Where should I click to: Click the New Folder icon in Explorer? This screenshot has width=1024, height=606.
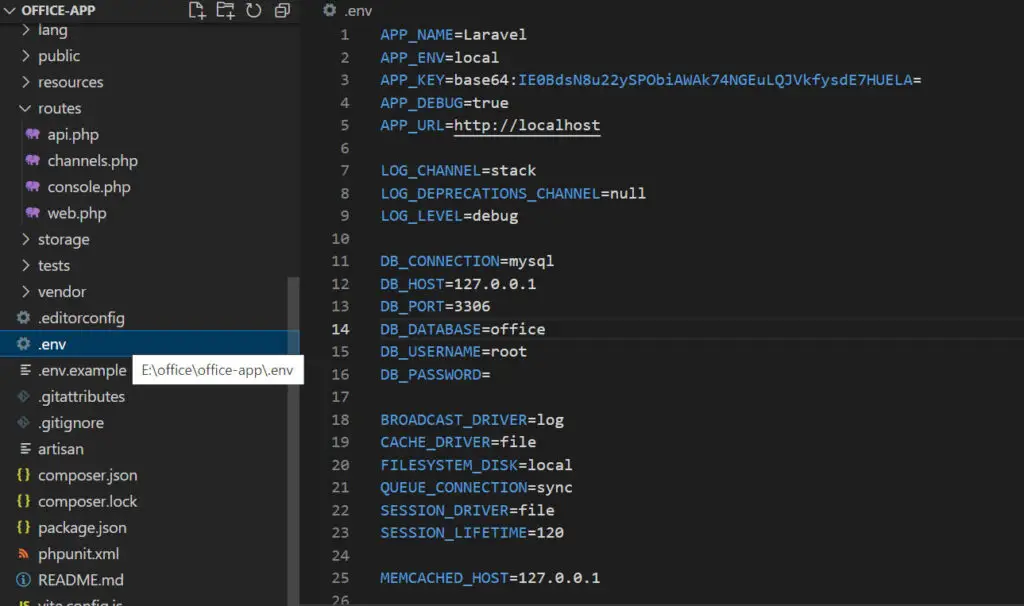(x=225, y=10)
